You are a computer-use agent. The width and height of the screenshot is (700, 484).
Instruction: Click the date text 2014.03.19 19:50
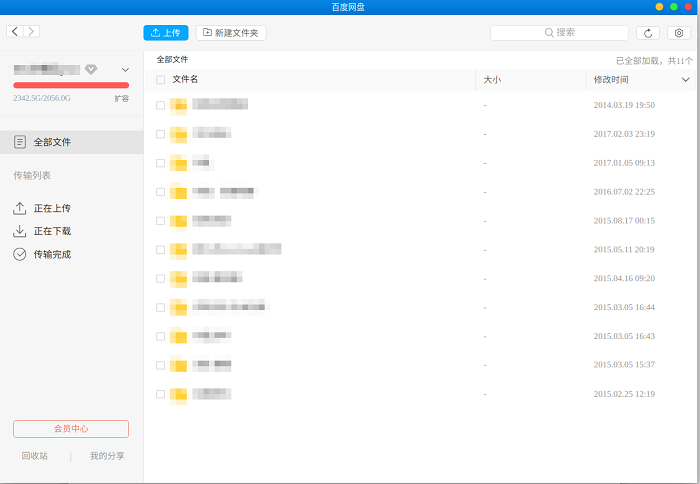click(x=624, y=105)
